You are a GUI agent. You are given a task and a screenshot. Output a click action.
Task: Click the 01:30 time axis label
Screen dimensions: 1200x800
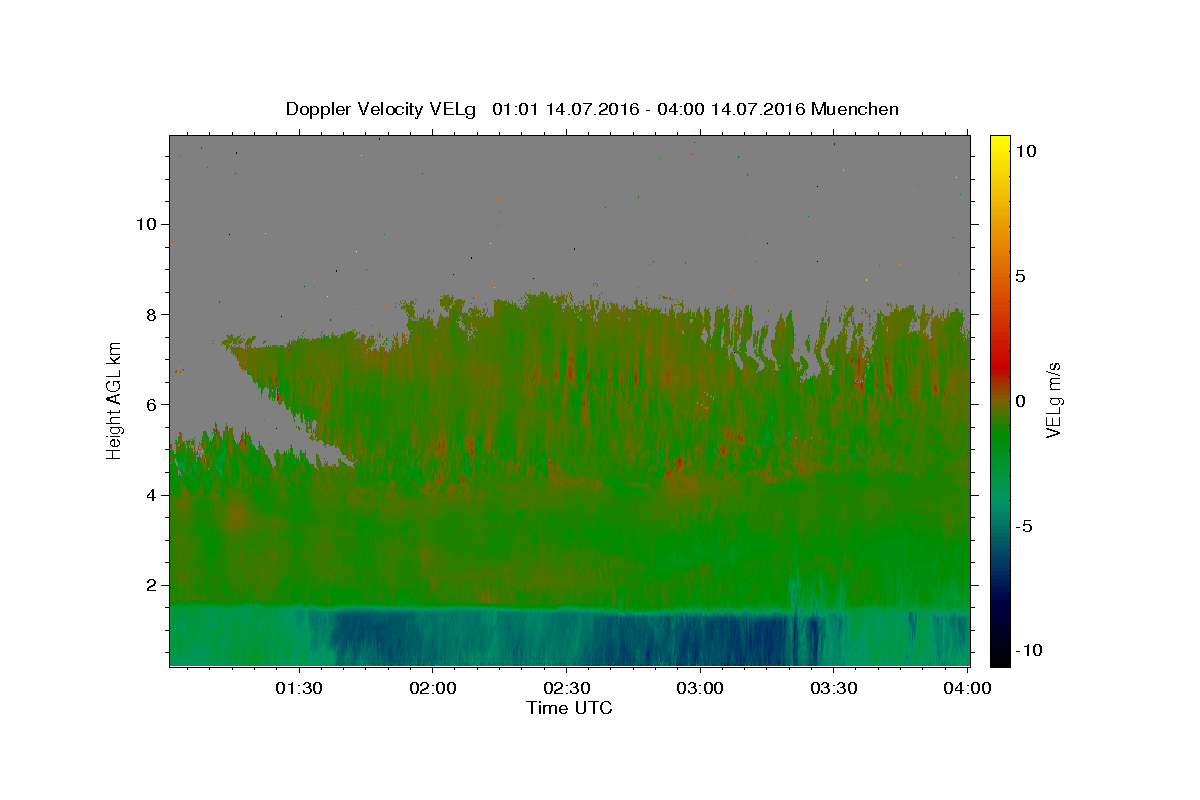(x=299, y=689)
